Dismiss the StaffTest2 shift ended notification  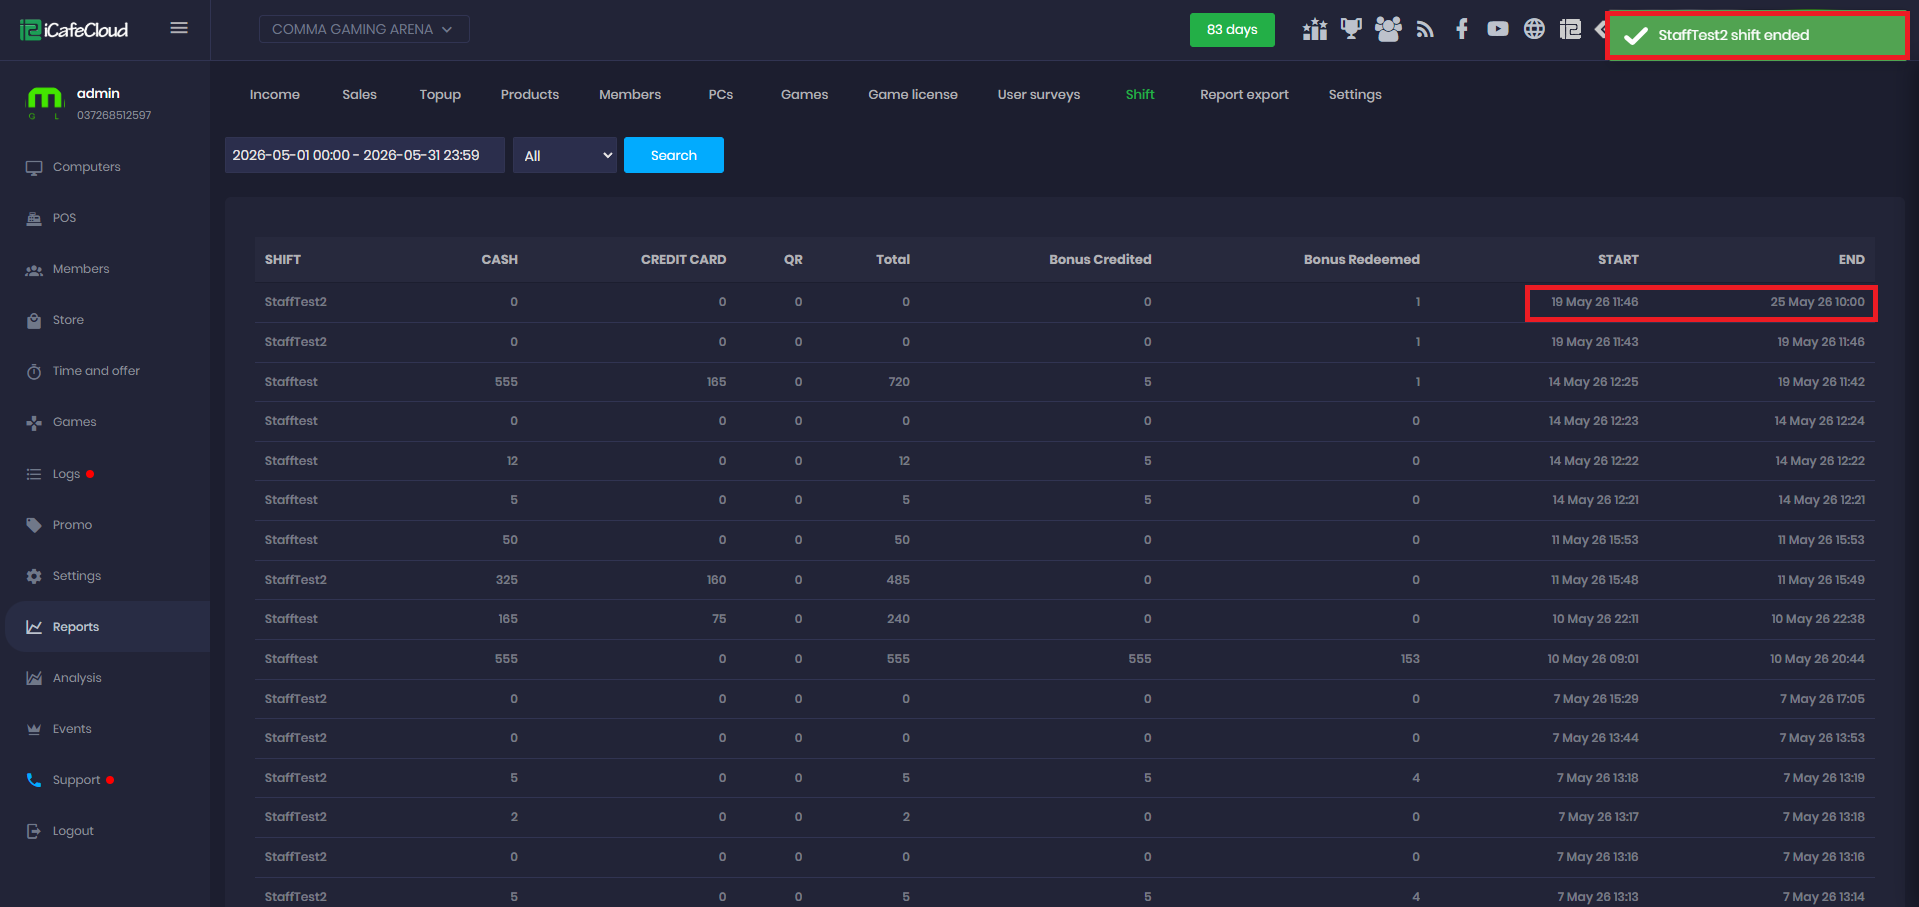click(x=1757, y=35)
